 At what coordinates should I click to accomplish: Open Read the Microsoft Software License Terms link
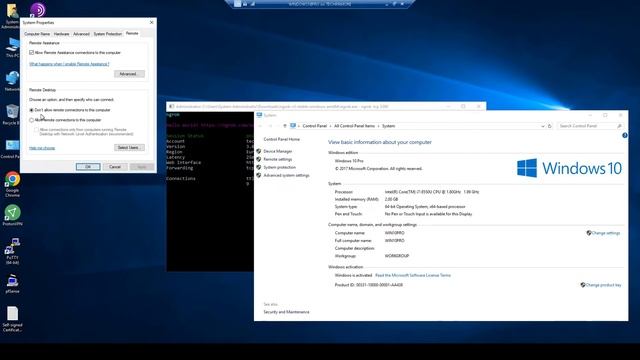point(413,276)
